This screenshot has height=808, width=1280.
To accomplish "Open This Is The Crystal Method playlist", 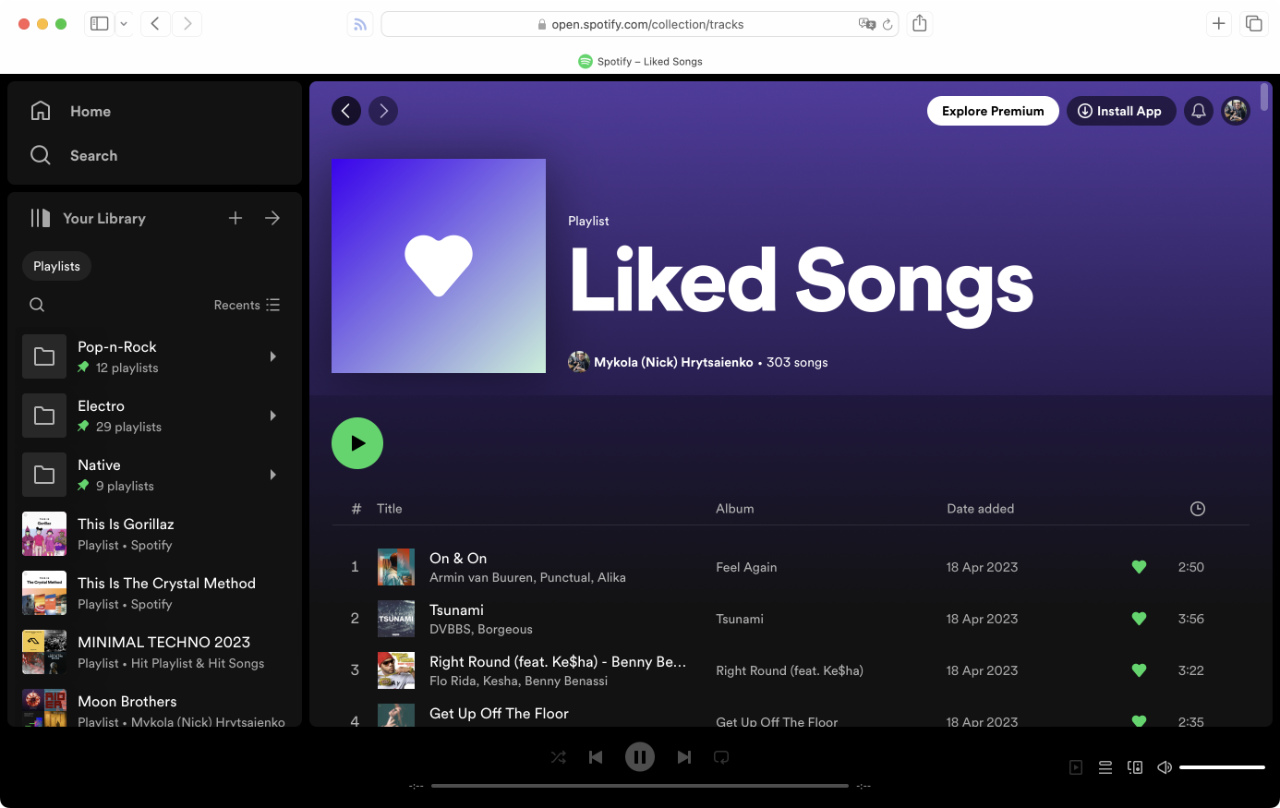I will coord(154,593).
